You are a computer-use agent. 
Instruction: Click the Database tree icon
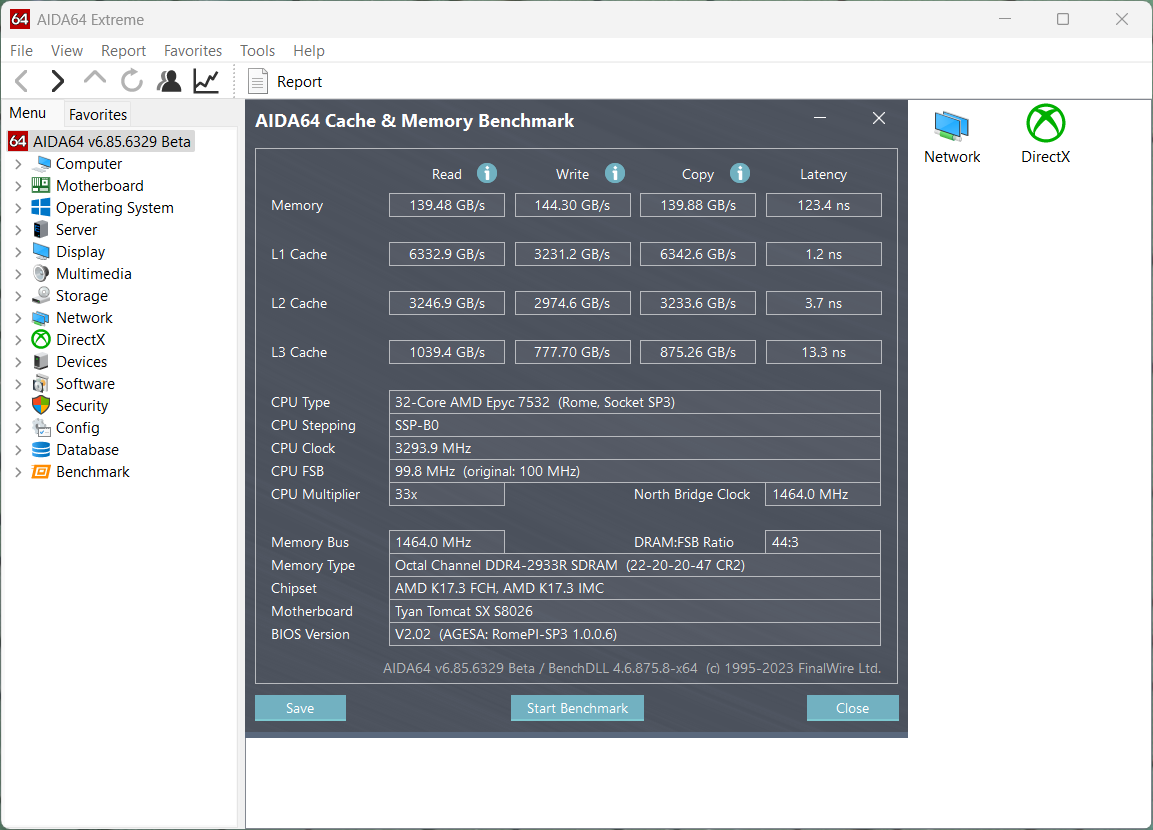pos(41,449)
